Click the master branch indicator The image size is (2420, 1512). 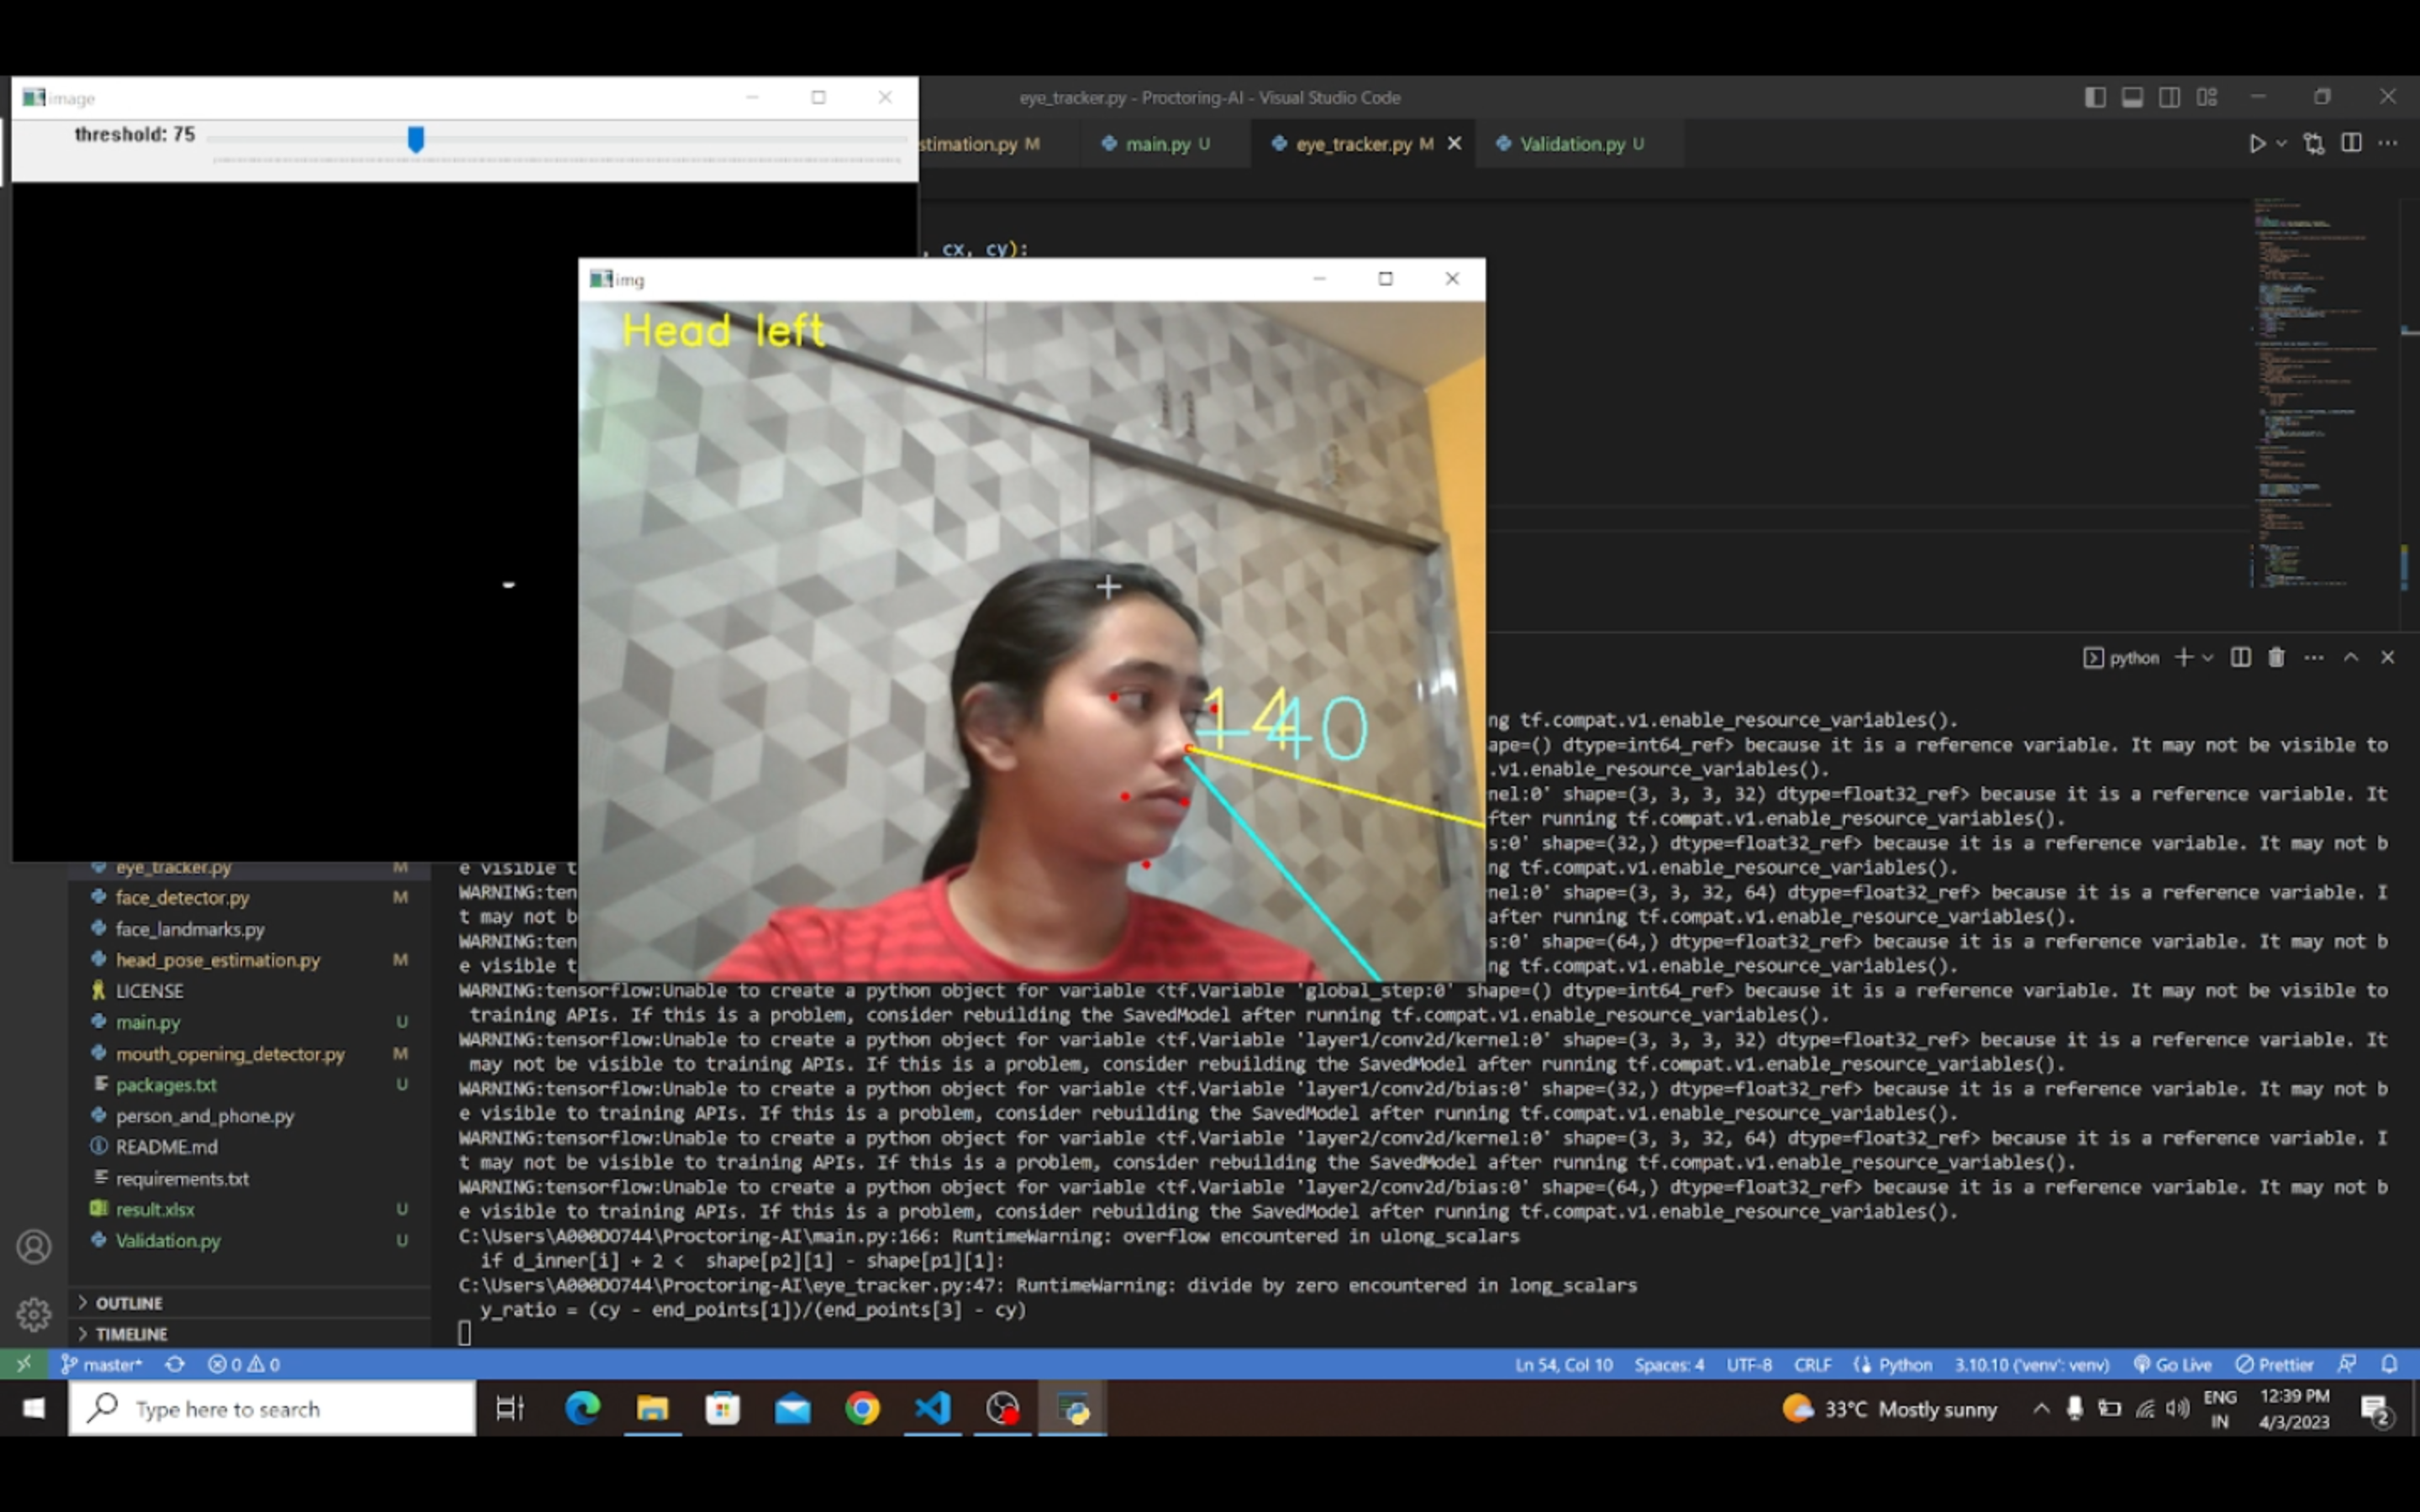click(102, 1364)
